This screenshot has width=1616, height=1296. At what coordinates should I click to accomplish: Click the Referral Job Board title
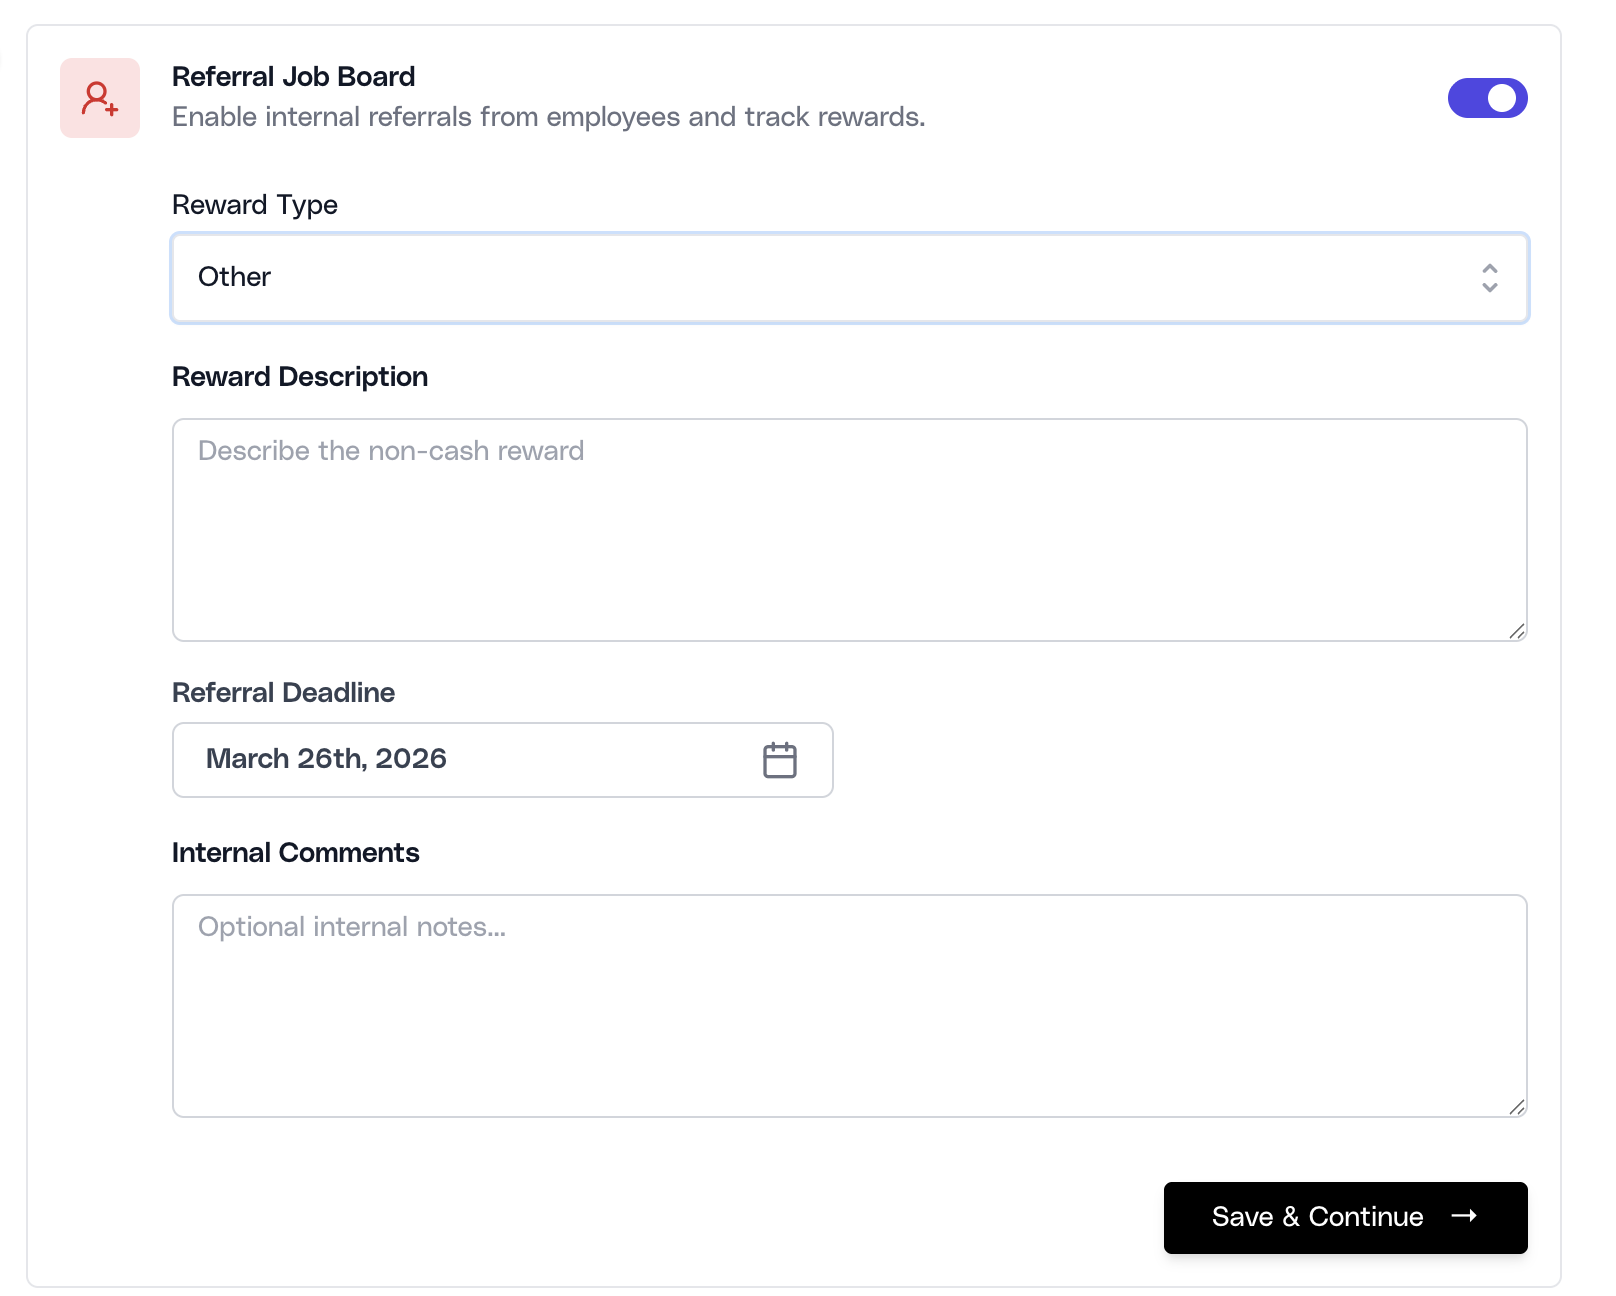pyautogui.click(x=294, y=76)
